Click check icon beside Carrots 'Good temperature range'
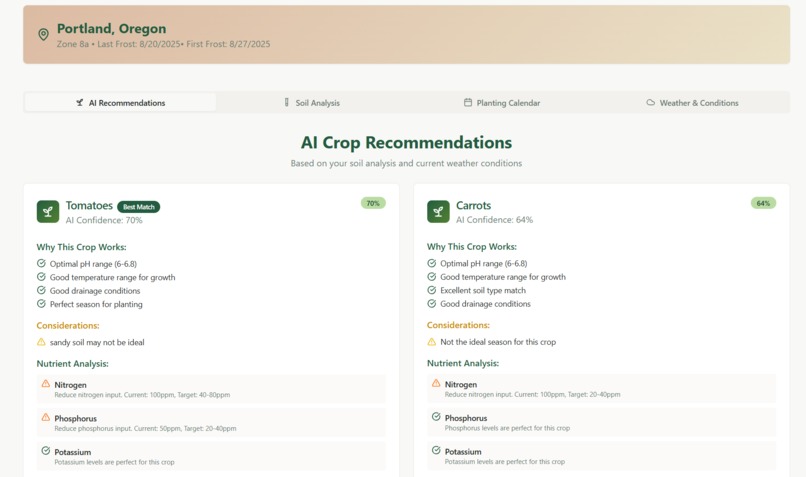Screen dimensions: 806x477 click(432, 277)
